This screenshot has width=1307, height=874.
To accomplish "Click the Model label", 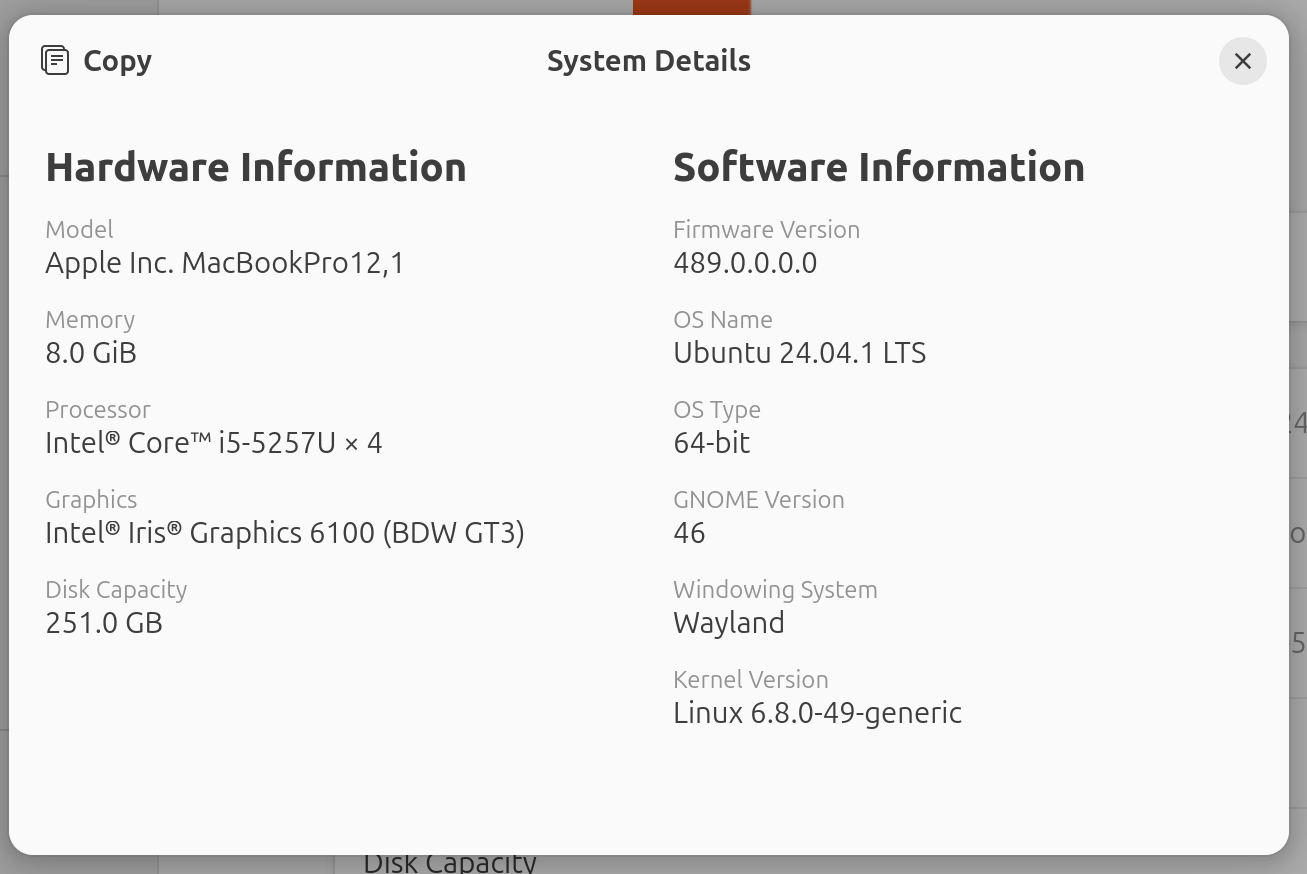I will (x=80, y=229).
